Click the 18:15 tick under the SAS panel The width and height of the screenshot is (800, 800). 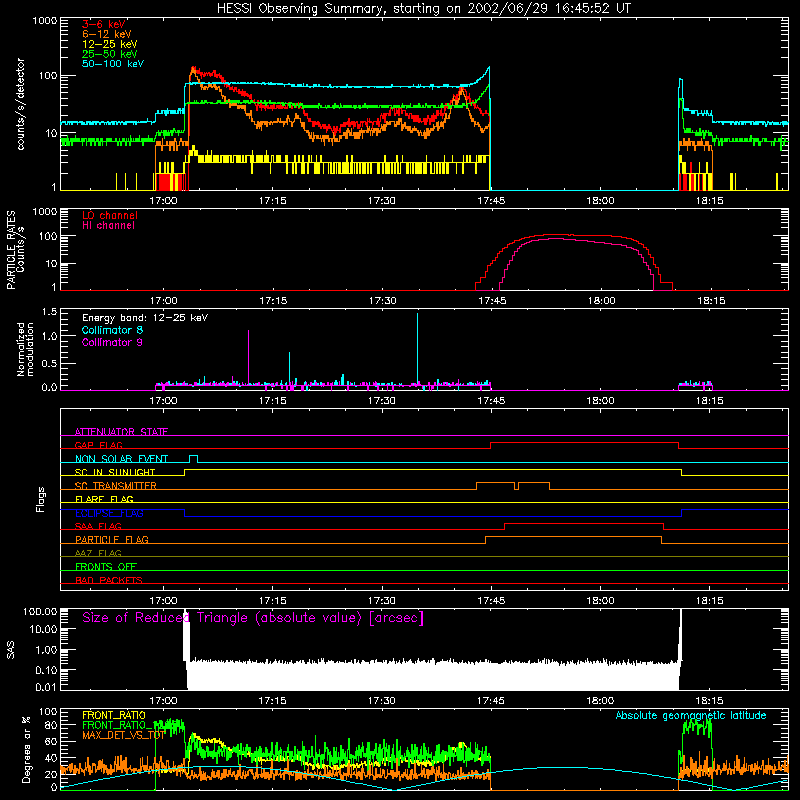click(x=710, y=701)
